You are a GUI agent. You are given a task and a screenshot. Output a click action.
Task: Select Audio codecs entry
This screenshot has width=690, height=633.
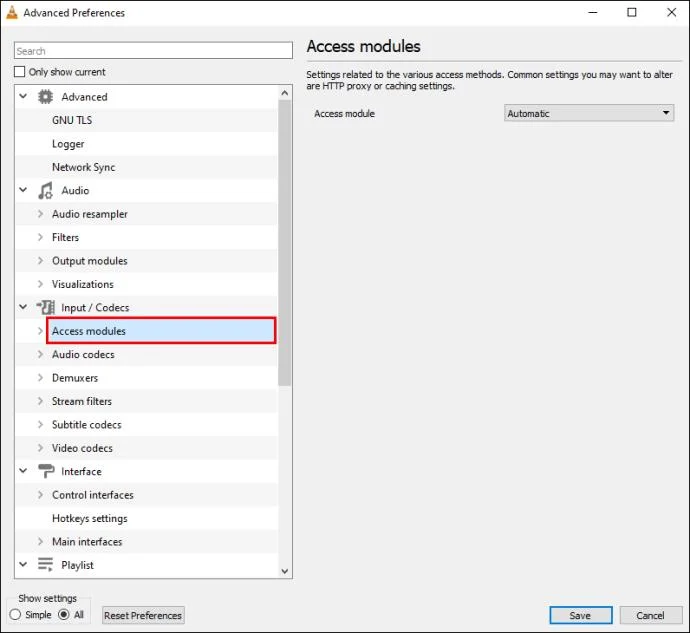(83, 354)
